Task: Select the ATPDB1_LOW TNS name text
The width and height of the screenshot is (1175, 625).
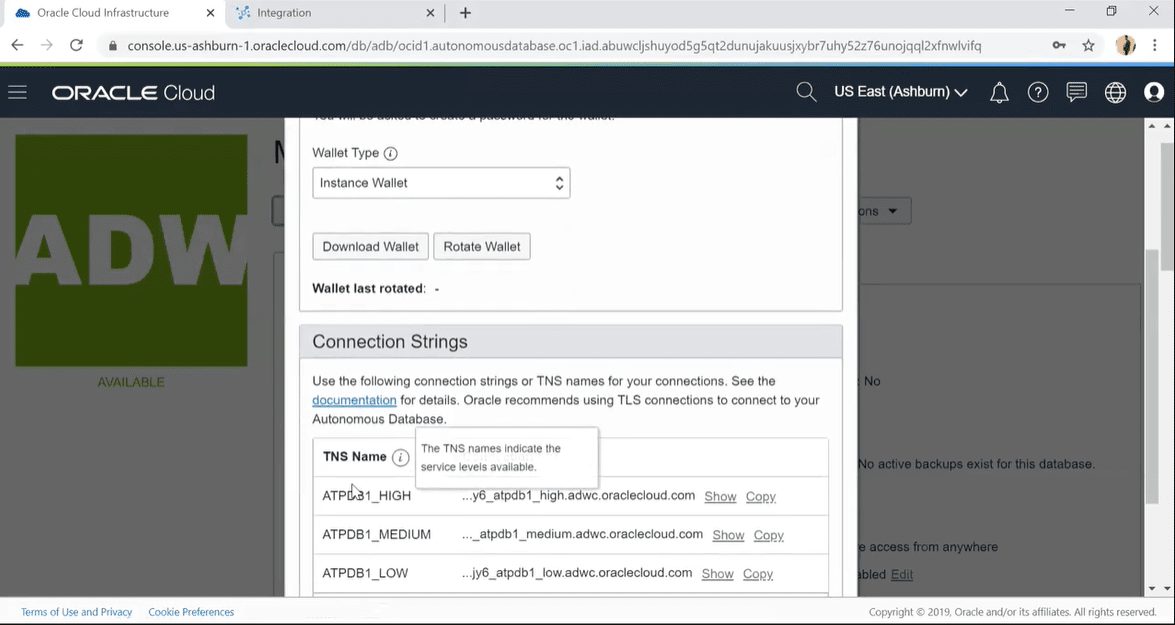Action: [x=366, y=573]
